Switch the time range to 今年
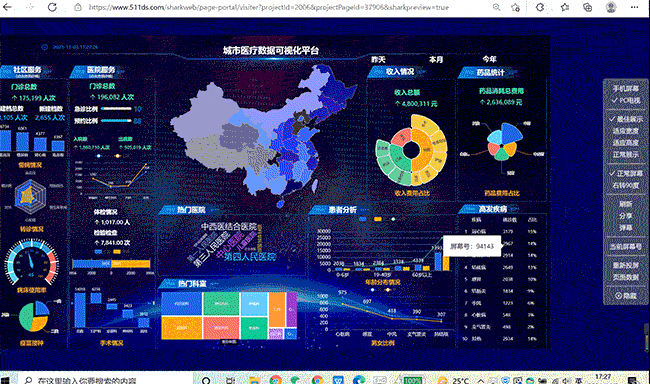This screenshot has width=650, height=384. 489,59
